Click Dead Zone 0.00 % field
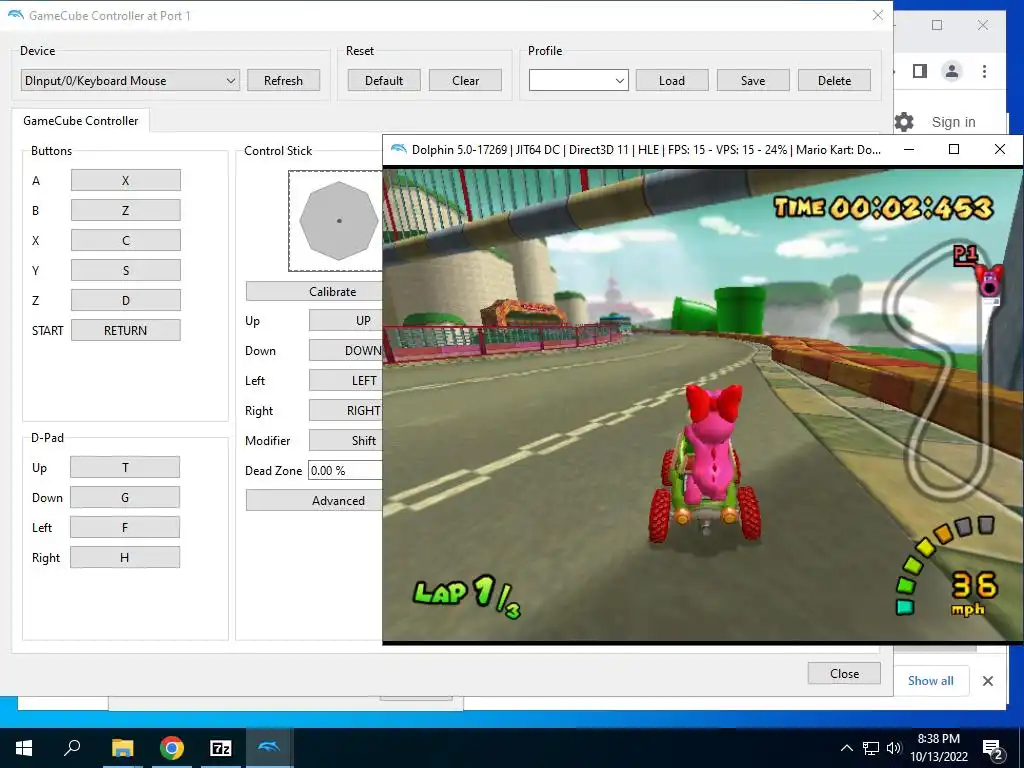 (345, 471)
